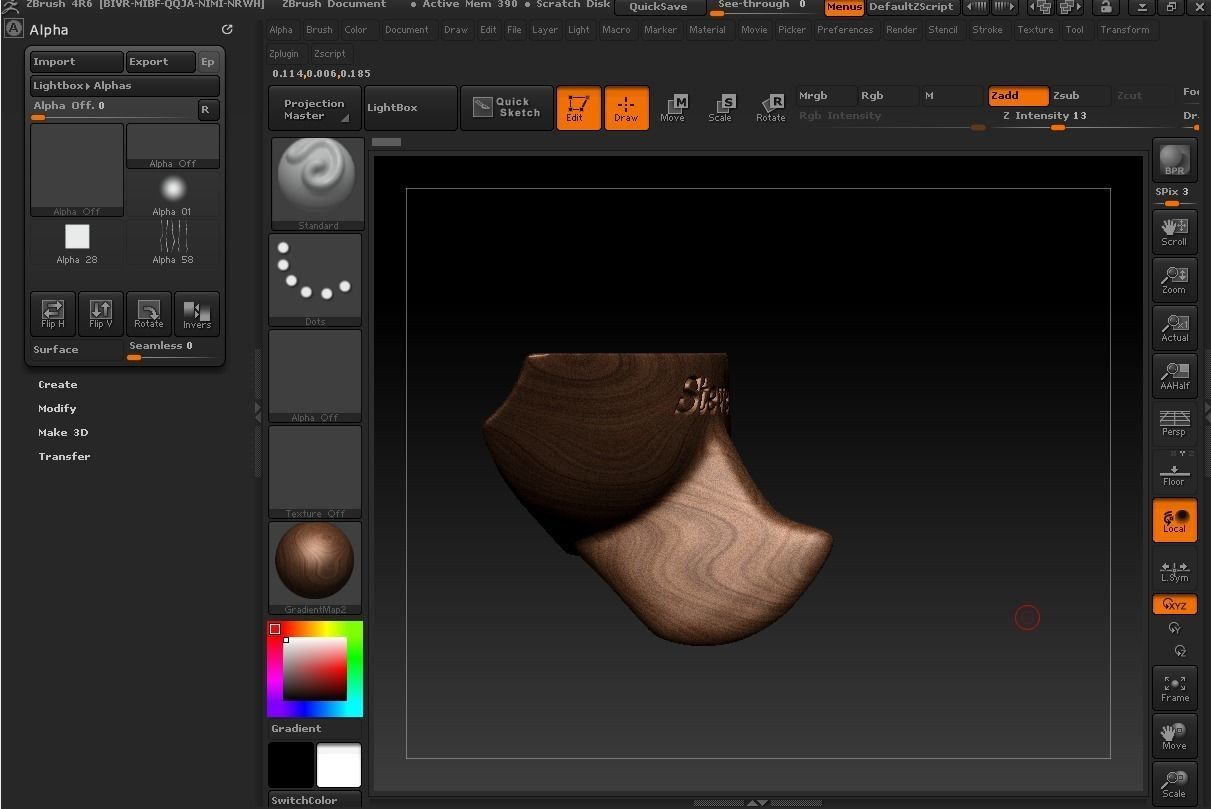Enable Mrgb painting mode
1211x809 pixels.
[x=826, y=96]
